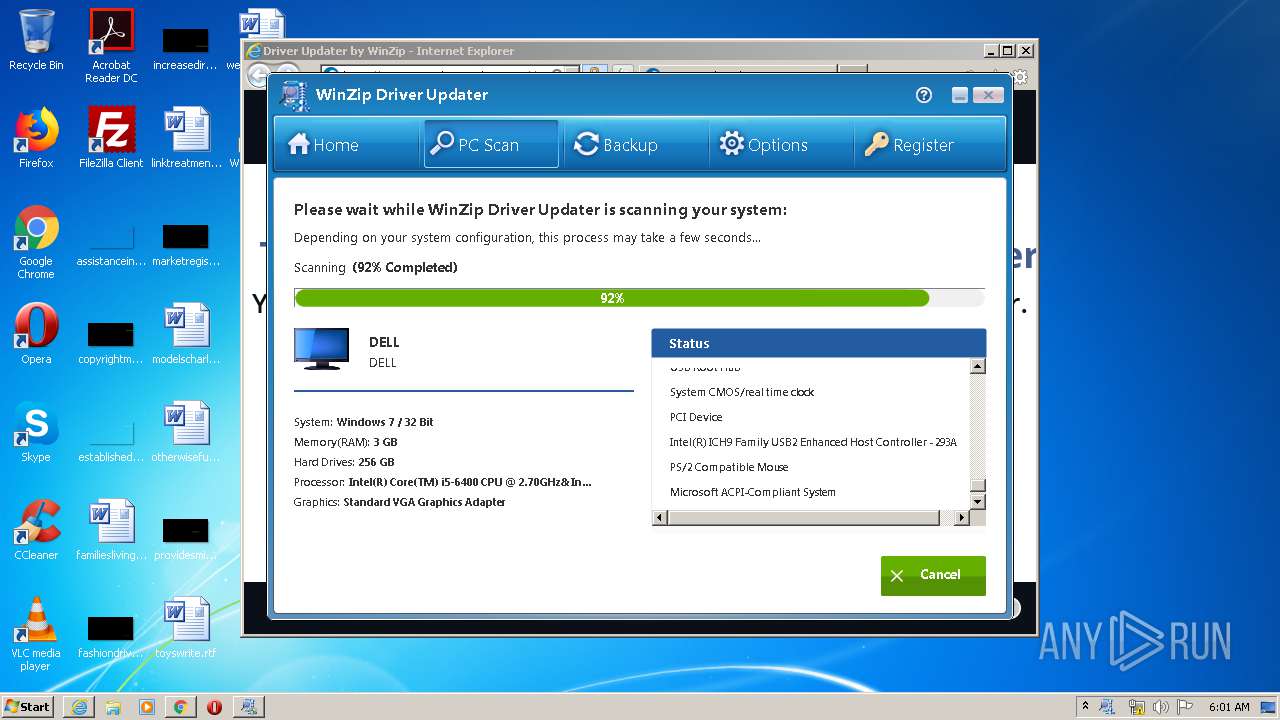This screenshot has height=720, width=1280.
Task: Click Internet Explorer in the taskbar
Action: coord(79,707)
